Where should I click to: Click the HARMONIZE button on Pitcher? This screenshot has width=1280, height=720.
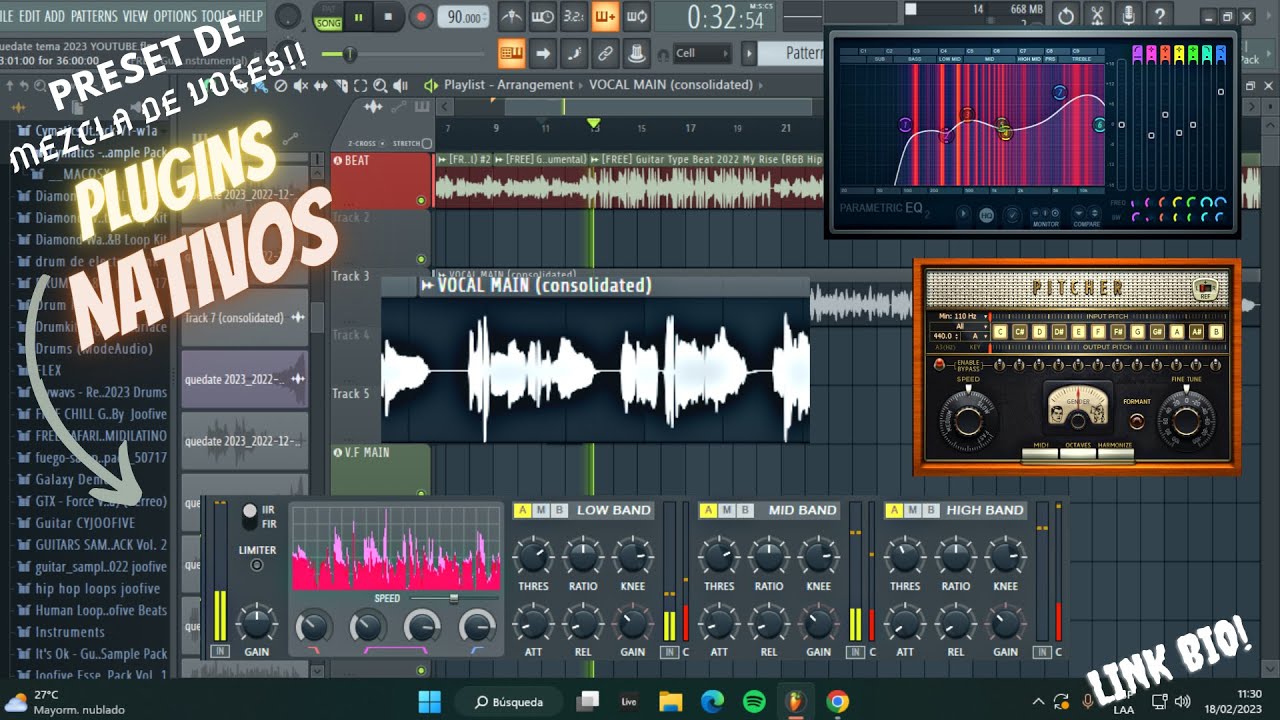point(1116,453)
